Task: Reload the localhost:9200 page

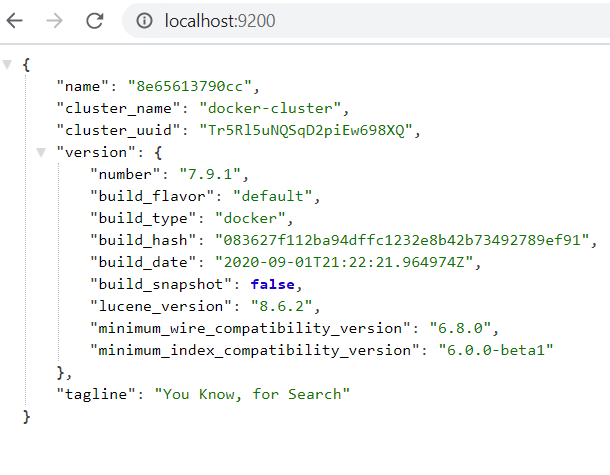Action: coord(95,21)
